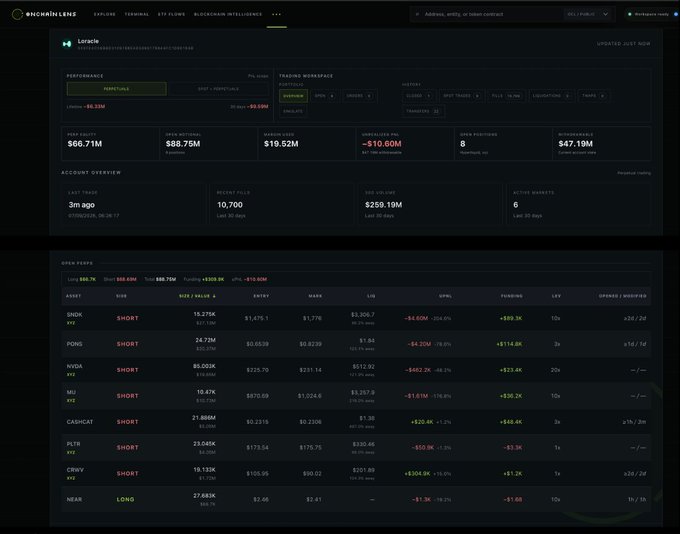Click the Unrealized PnL value -$10.60M
This screenshot has width=680, height=534.
coord(382,144)
